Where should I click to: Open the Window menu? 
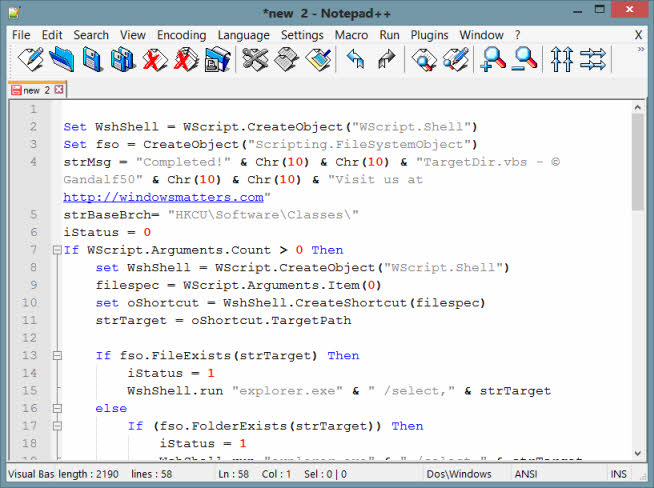click(x=481, y=35)
